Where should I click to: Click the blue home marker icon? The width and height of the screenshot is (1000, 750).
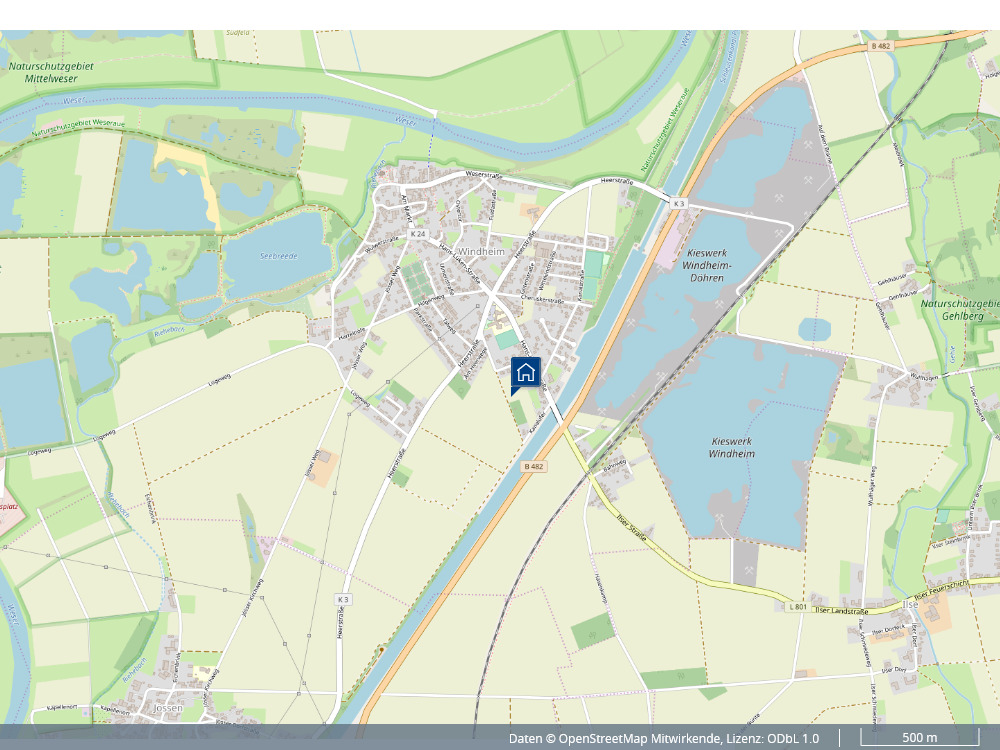pos(526,373)
